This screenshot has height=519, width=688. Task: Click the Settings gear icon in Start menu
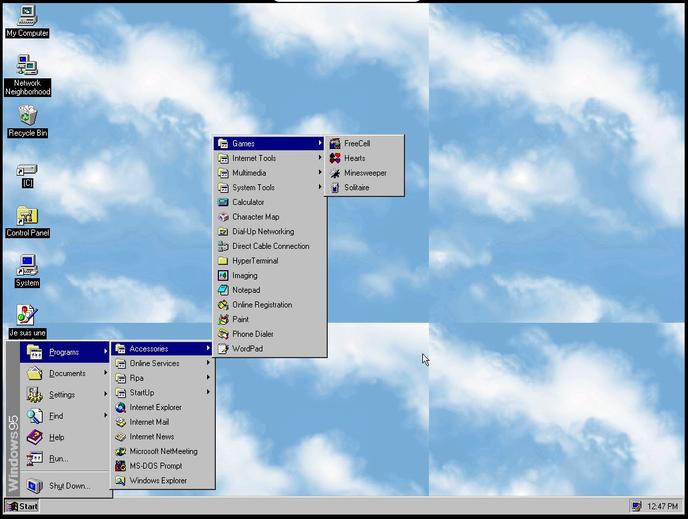[x=34, y=394]
